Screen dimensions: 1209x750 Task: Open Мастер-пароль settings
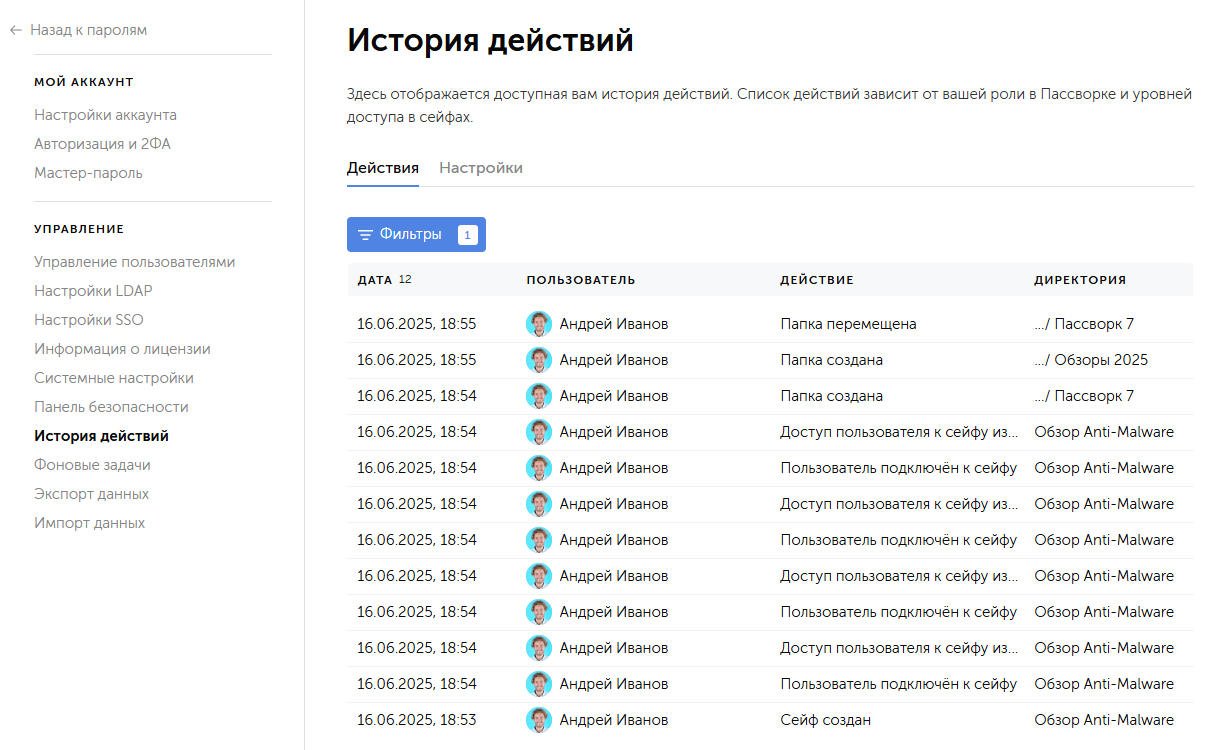(x=88, y=173)
